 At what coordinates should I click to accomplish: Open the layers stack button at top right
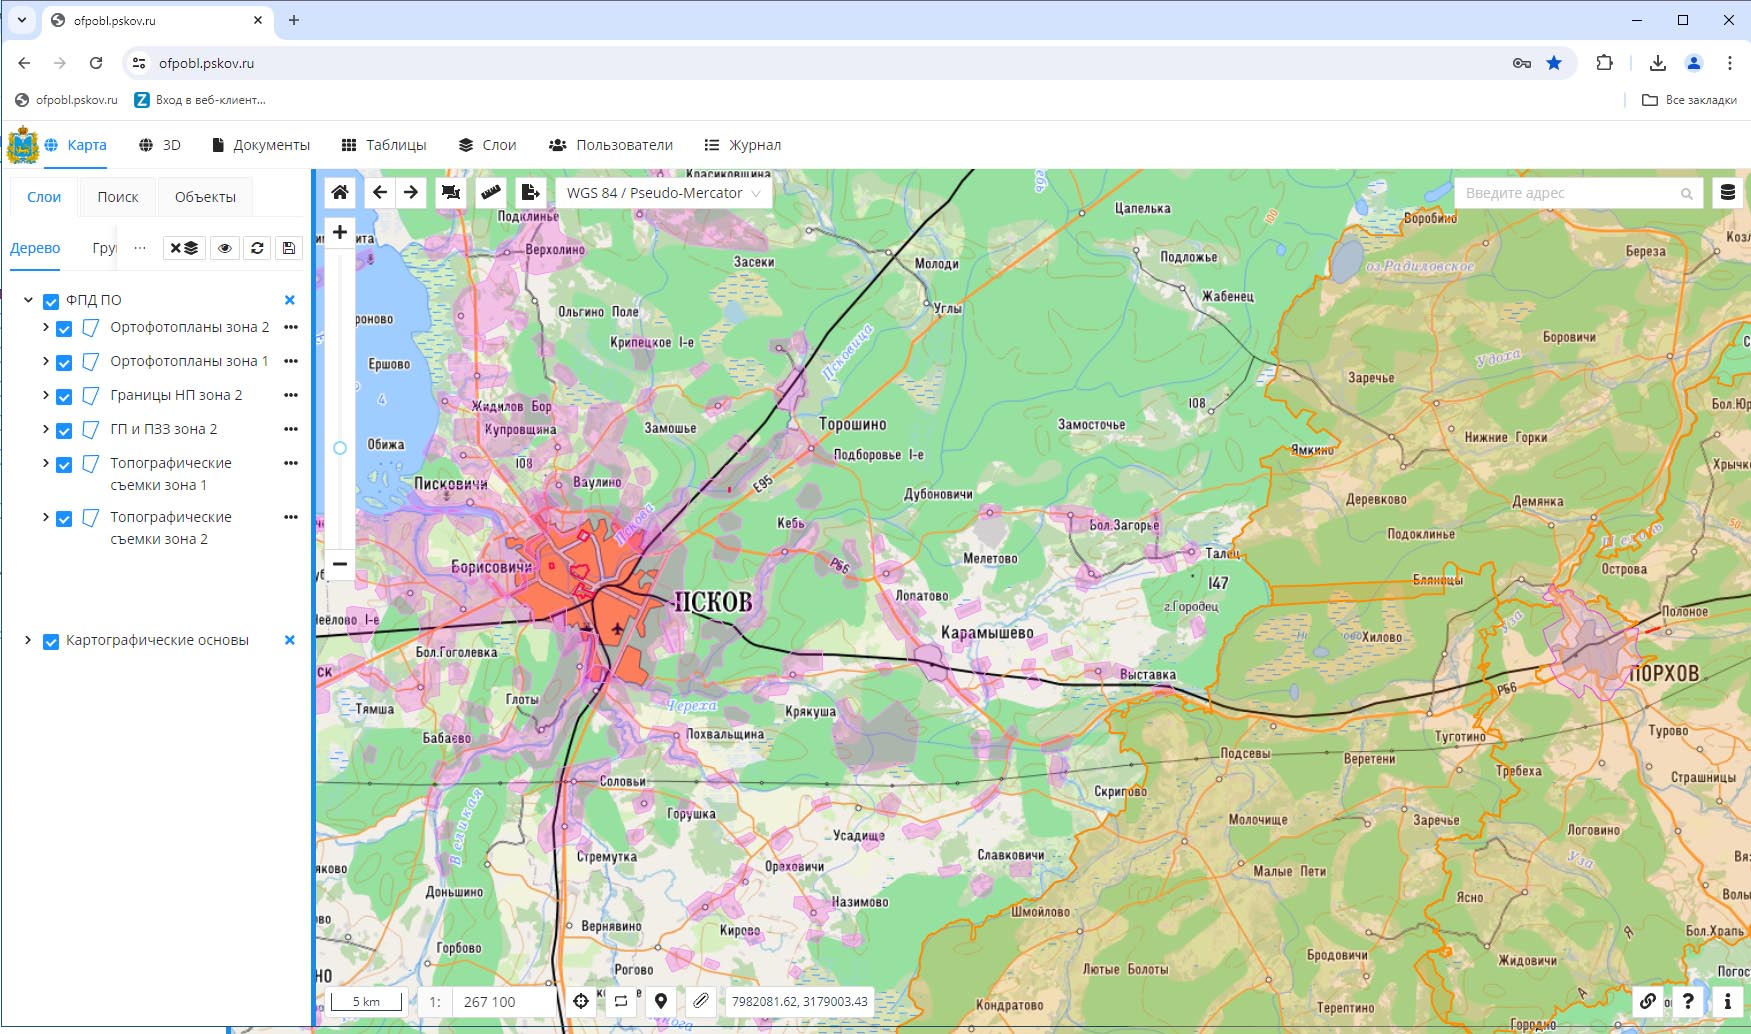click(x=1727, y=192)
